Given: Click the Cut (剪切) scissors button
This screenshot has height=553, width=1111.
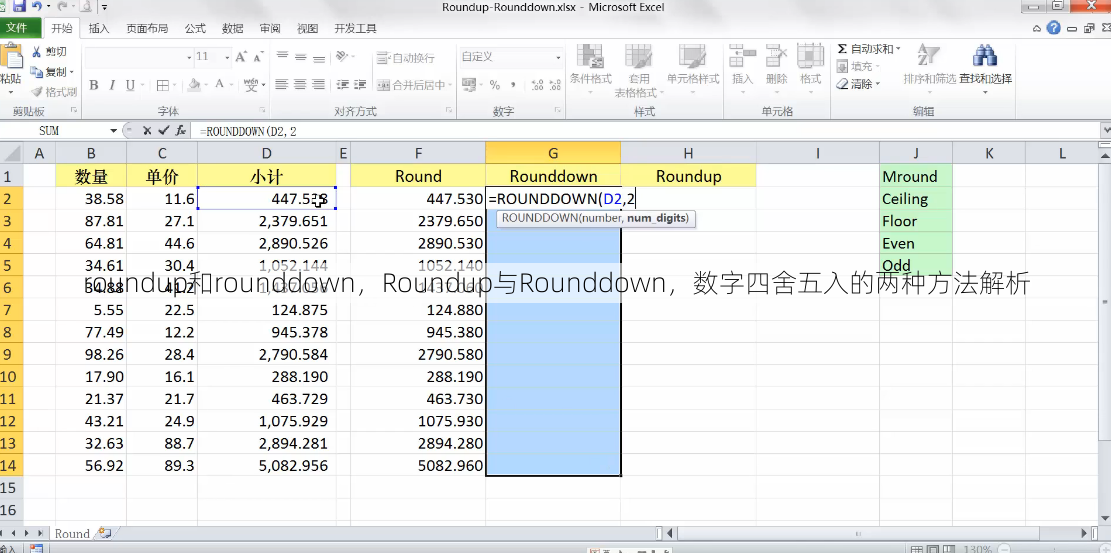Looking at the screenshot, I should click(x=49, y=52).
